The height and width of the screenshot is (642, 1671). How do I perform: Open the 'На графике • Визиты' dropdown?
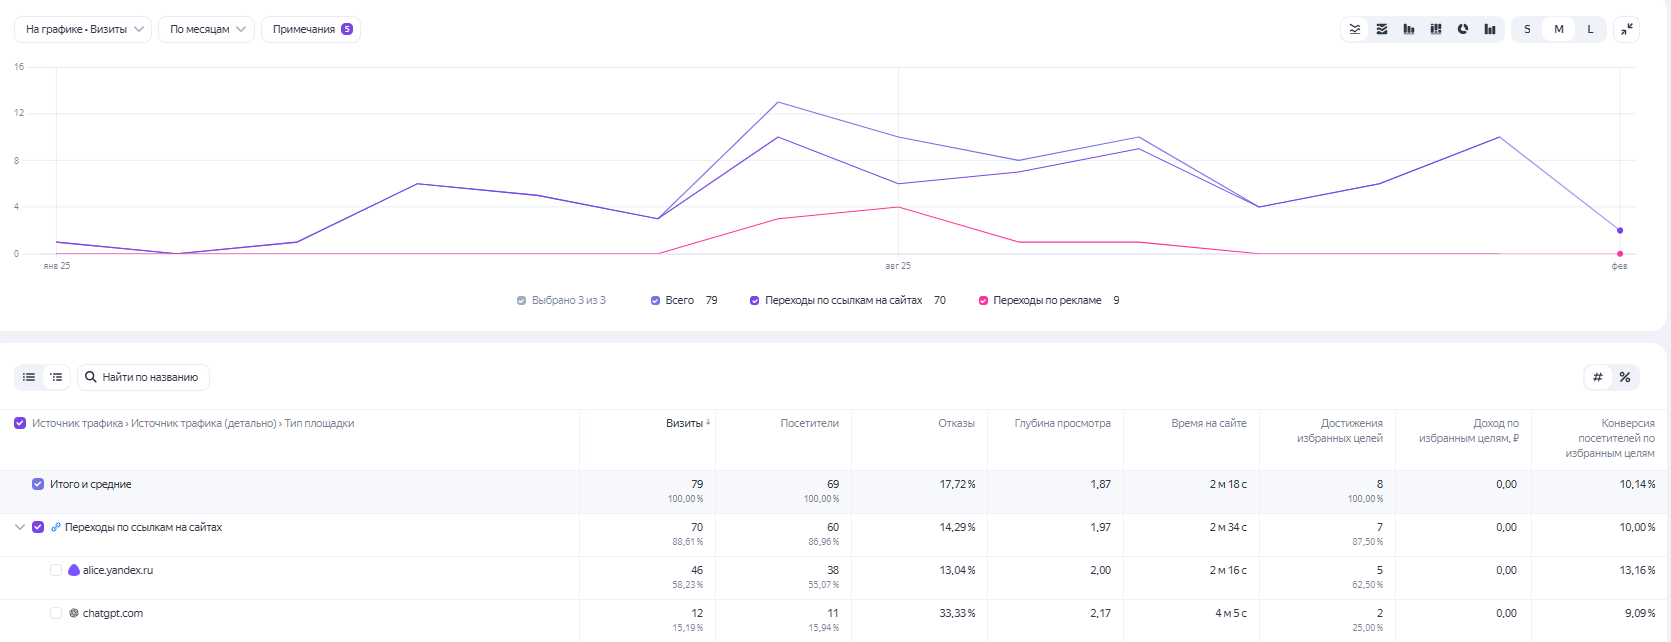83,29
